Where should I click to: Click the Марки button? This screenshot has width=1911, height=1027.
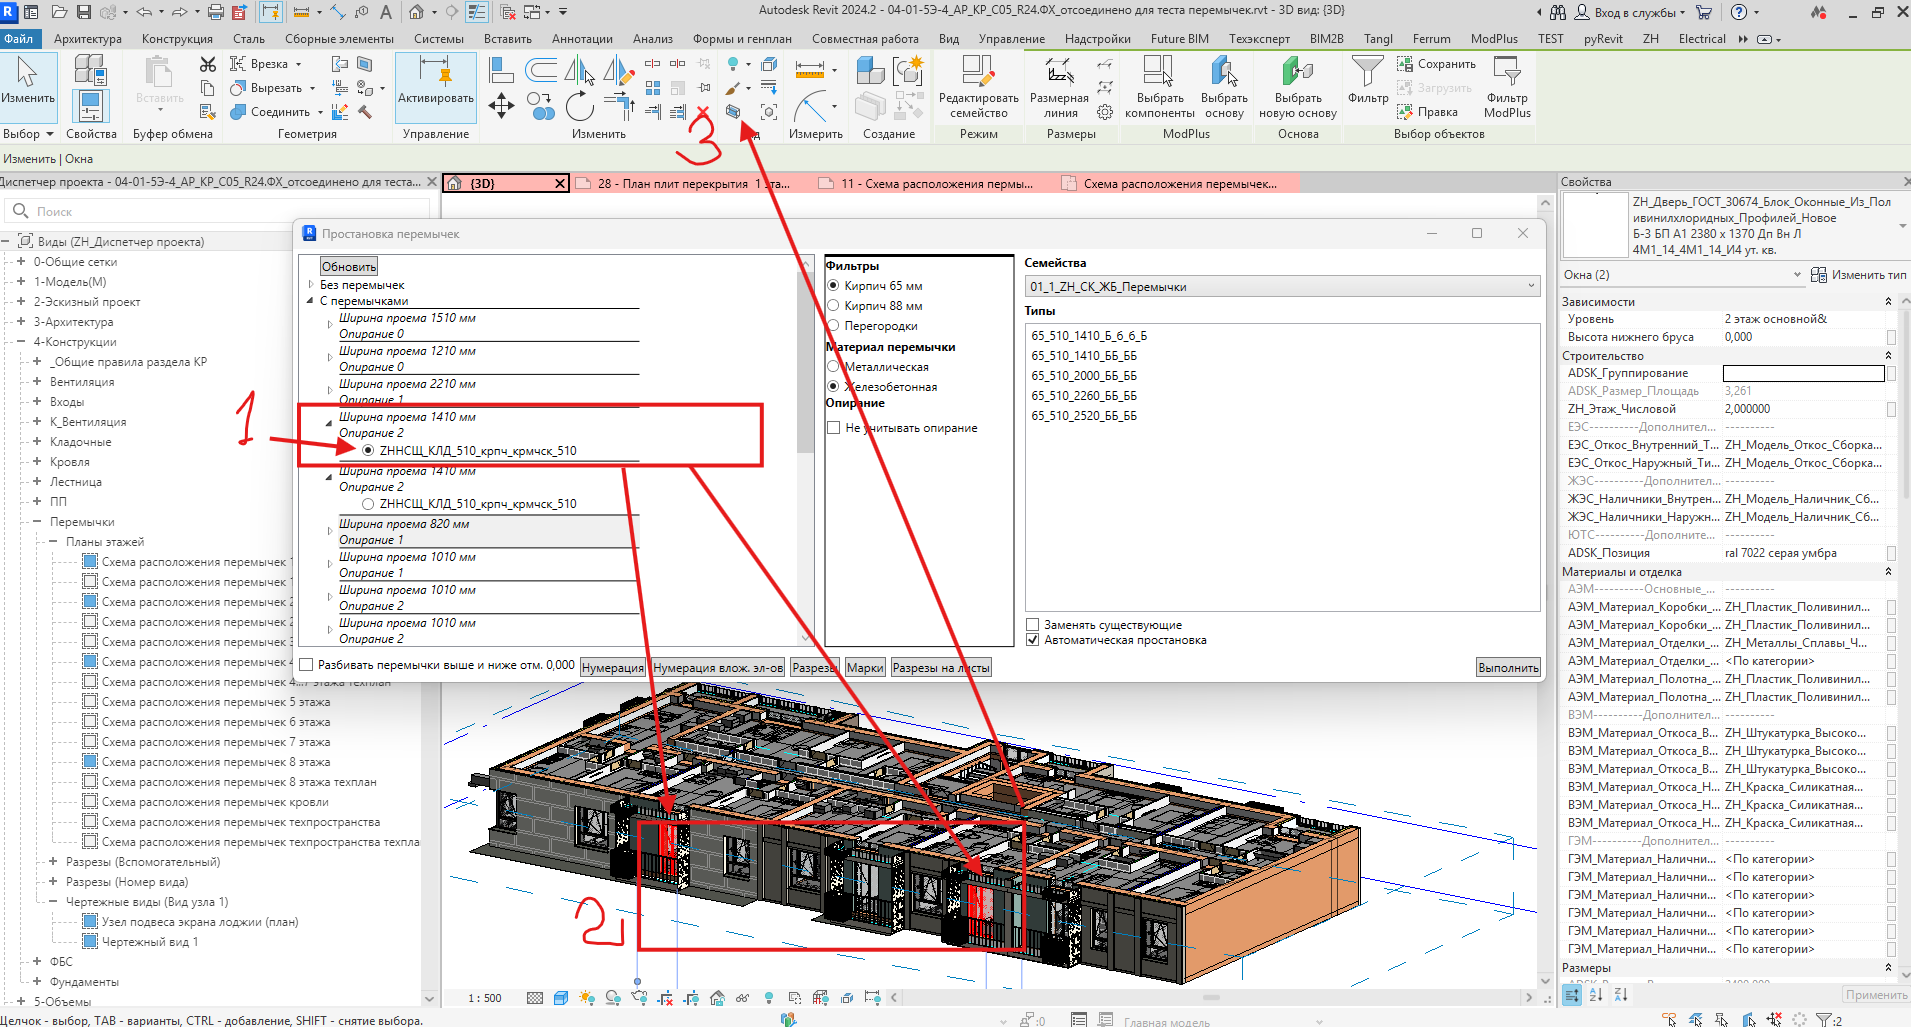coord(865,667)
